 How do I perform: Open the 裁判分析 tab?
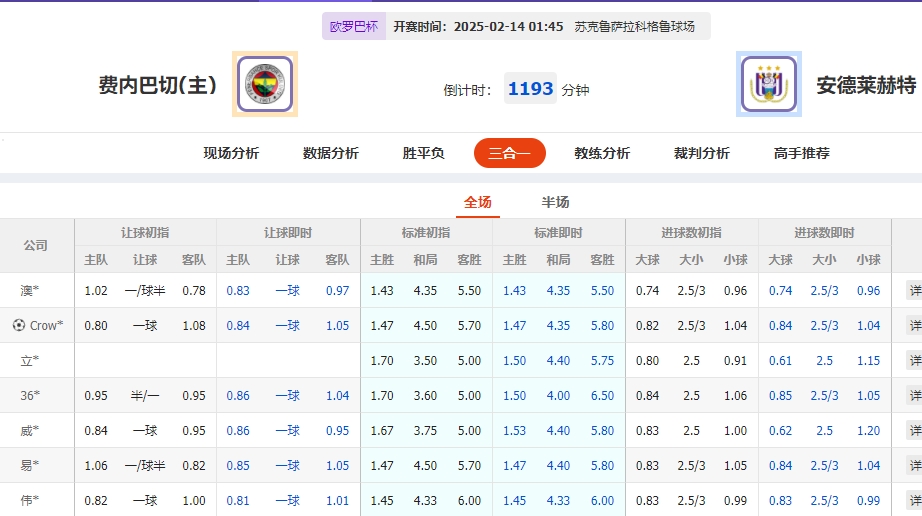coord(702,153)
